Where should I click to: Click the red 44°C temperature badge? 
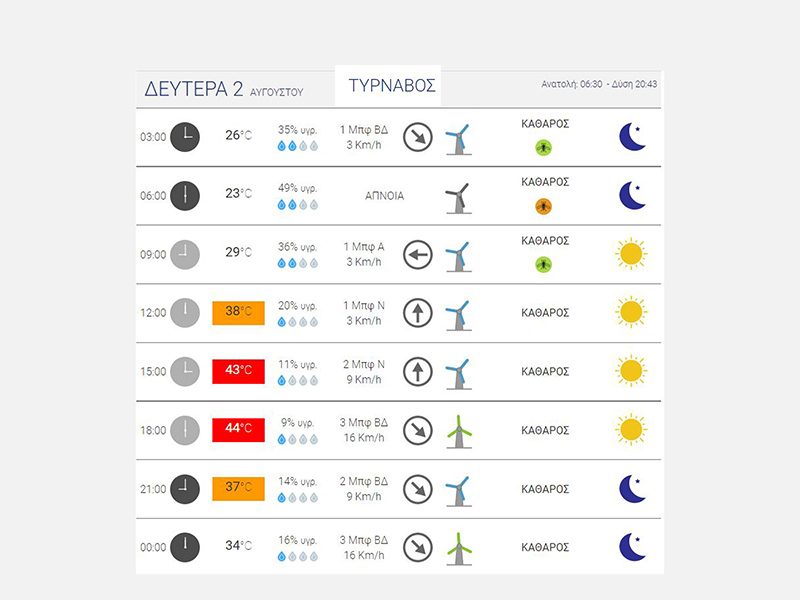pos(238,429)
